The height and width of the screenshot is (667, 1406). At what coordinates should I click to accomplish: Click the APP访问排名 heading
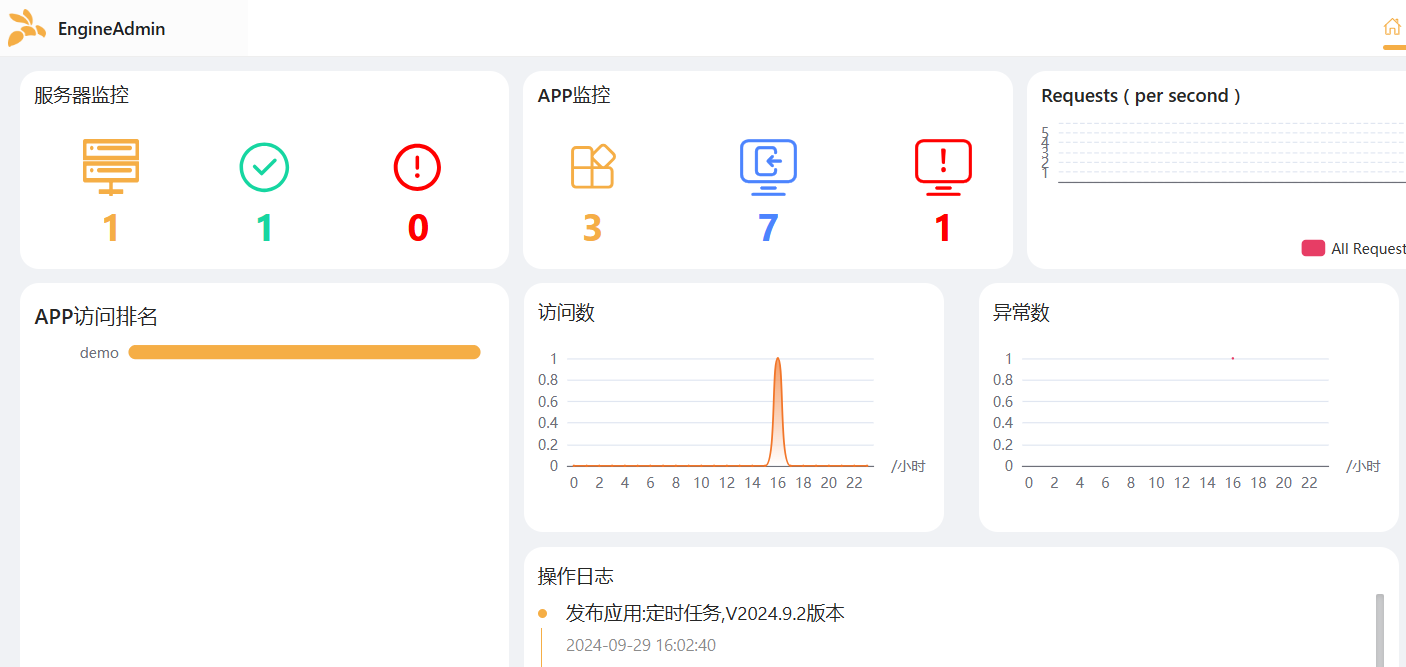click(96, 317)
